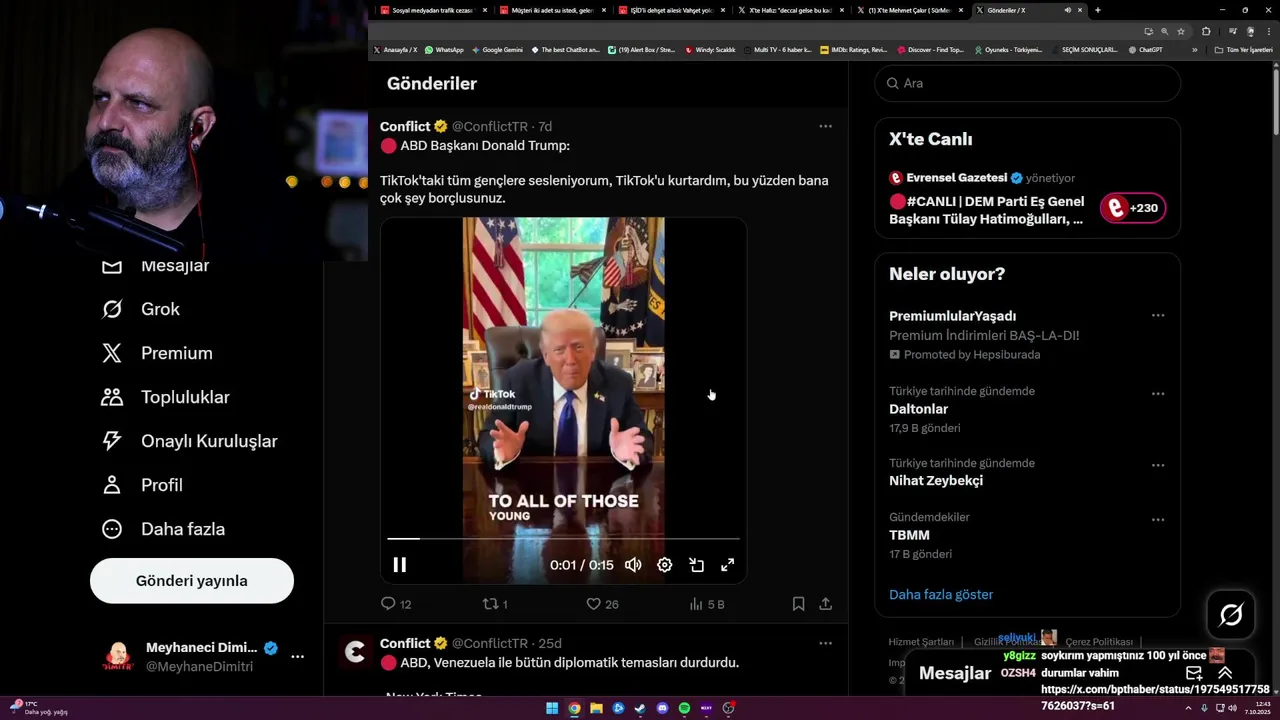Screen dimensions: 1280x720
Task: Open Hizmet Şartları footer link
Action: pos(921,642)
